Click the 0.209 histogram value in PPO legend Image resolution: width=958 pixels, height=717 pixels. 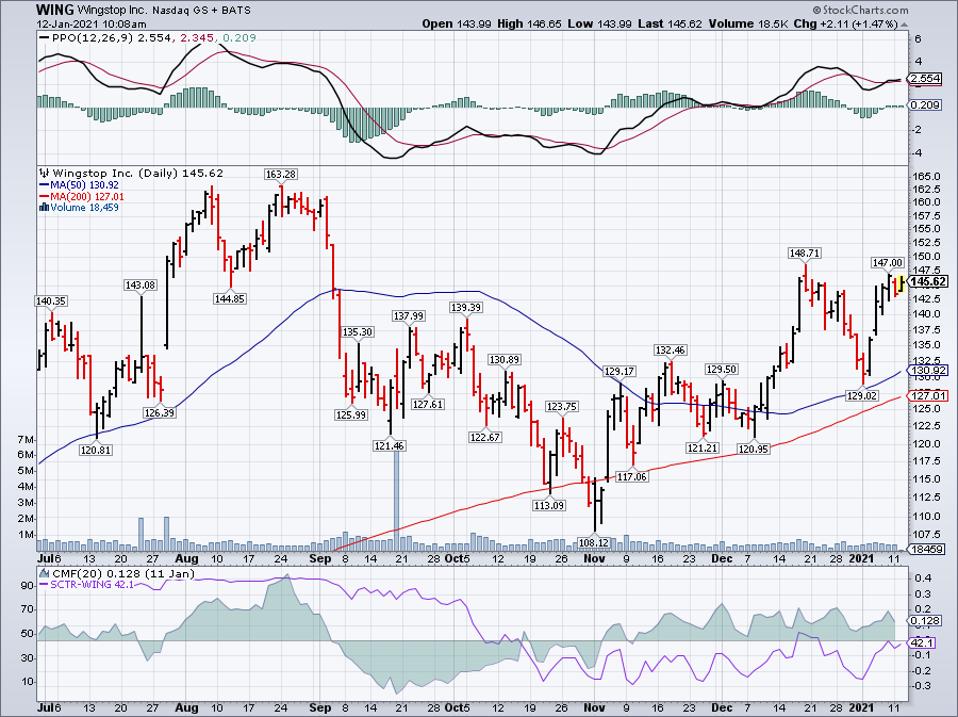239,38
